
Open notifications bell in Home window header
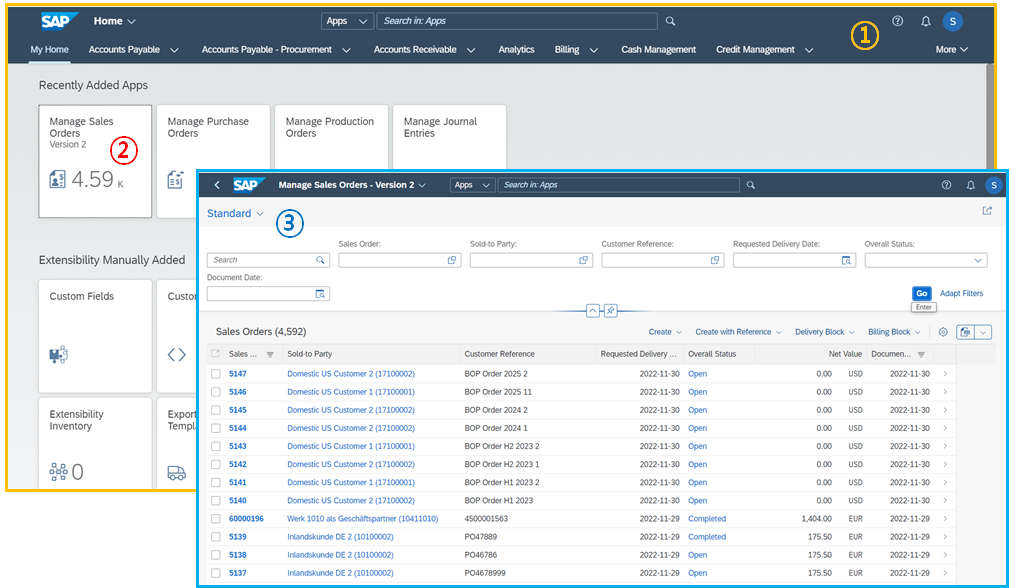click(926, 21)
